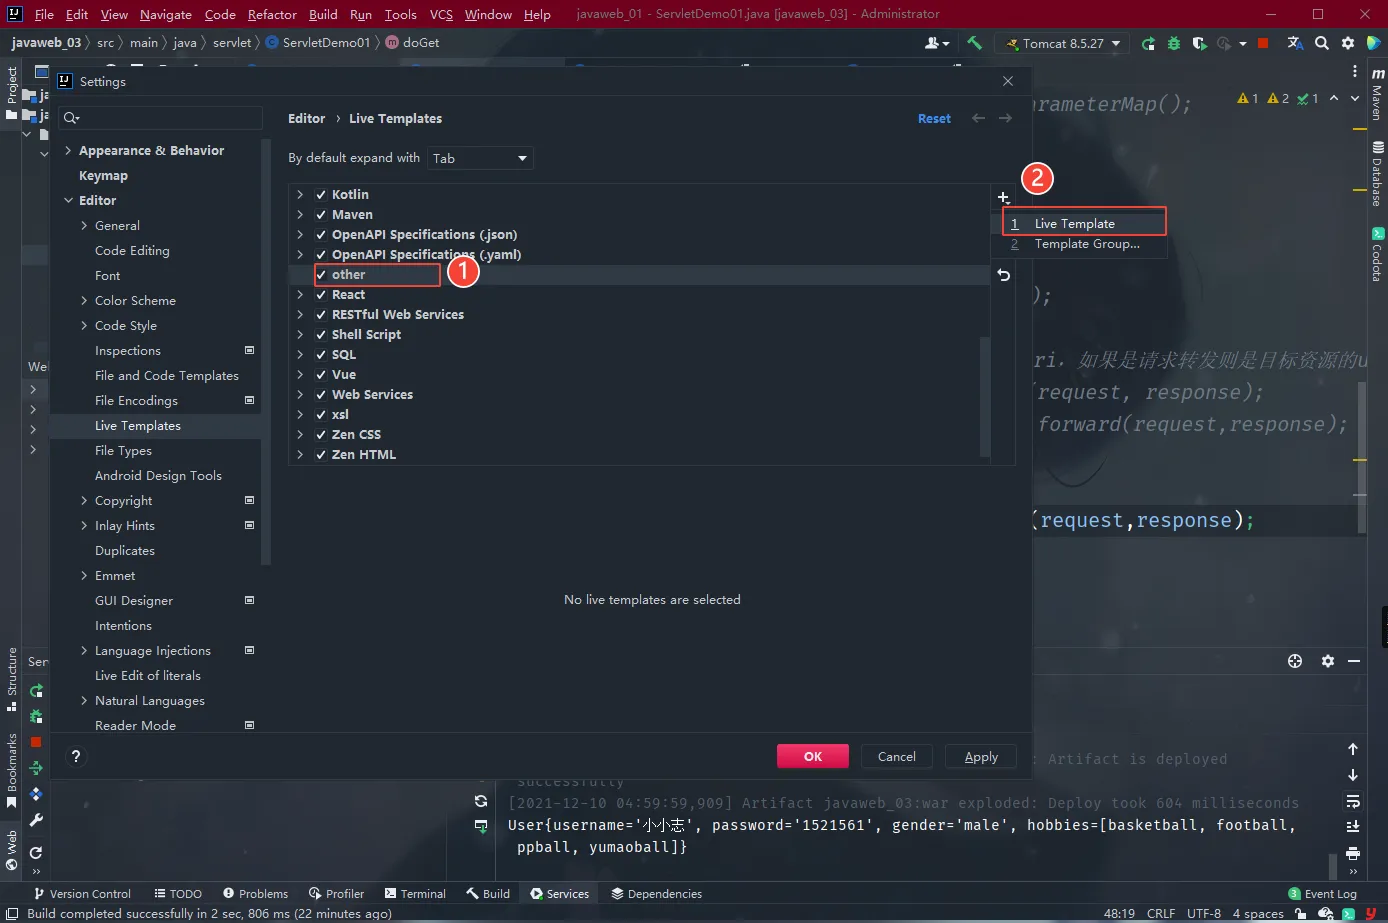Screen dimensions: 1388x923
Task: Click the editor kebab menu icon
Action: point(1355,72)
